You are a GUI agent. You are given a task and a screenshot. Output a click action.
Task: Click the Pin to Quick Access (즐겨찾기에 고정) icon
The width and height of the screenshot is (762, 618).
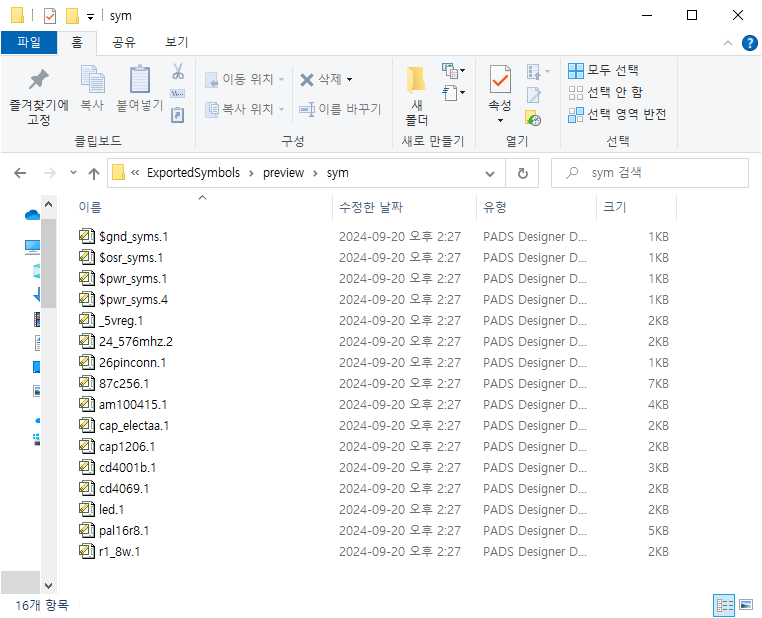pyautogui.click(x=38, y=82)
